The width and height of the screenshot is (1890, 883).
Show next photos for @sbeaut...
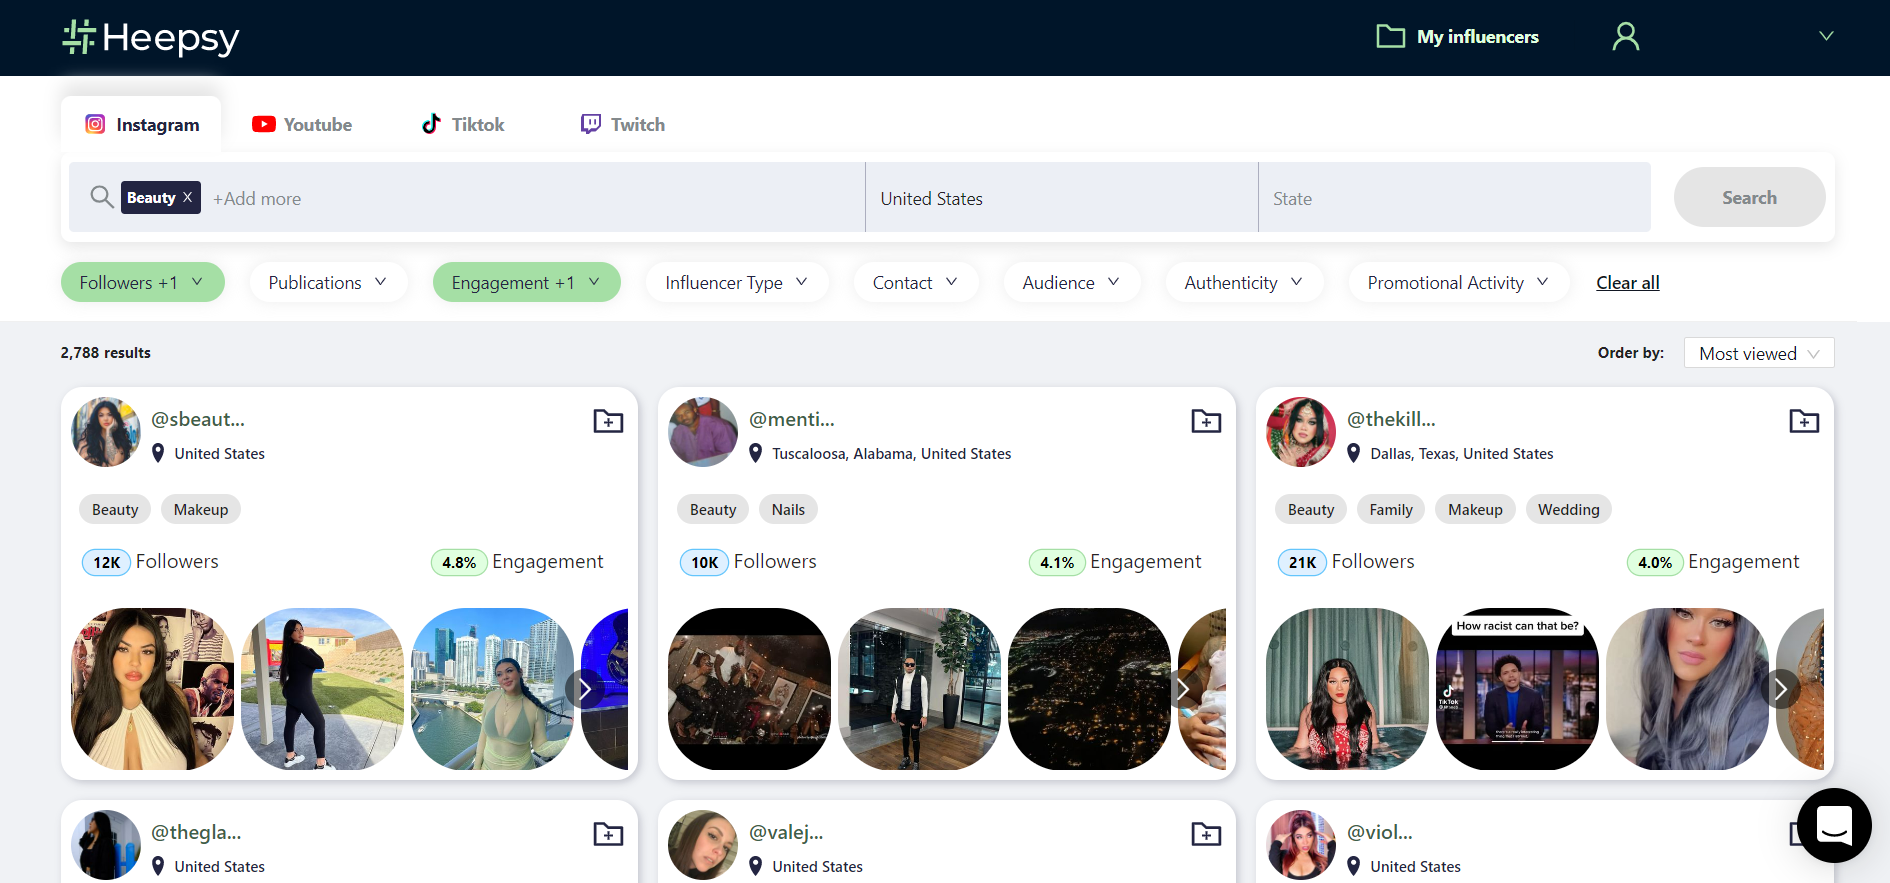585,689
